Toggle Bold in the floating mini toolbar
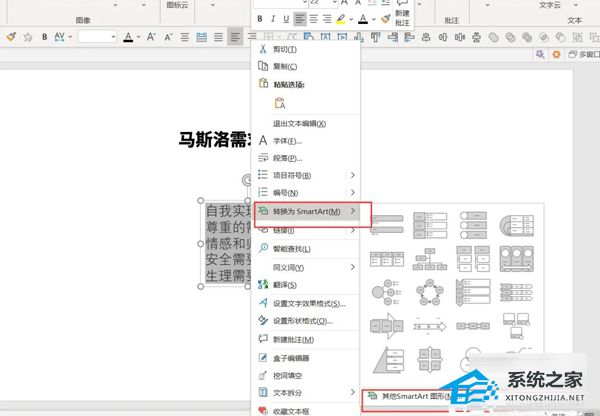 (x=260, y=18)
